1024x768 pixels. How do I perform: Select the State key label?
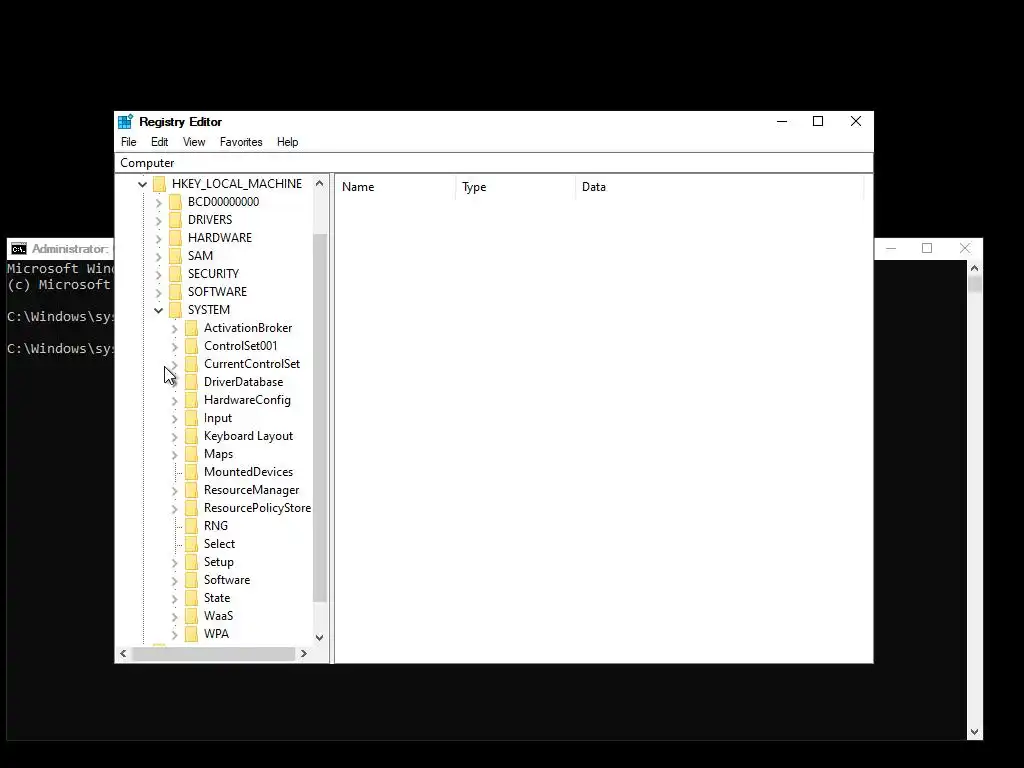217,598
